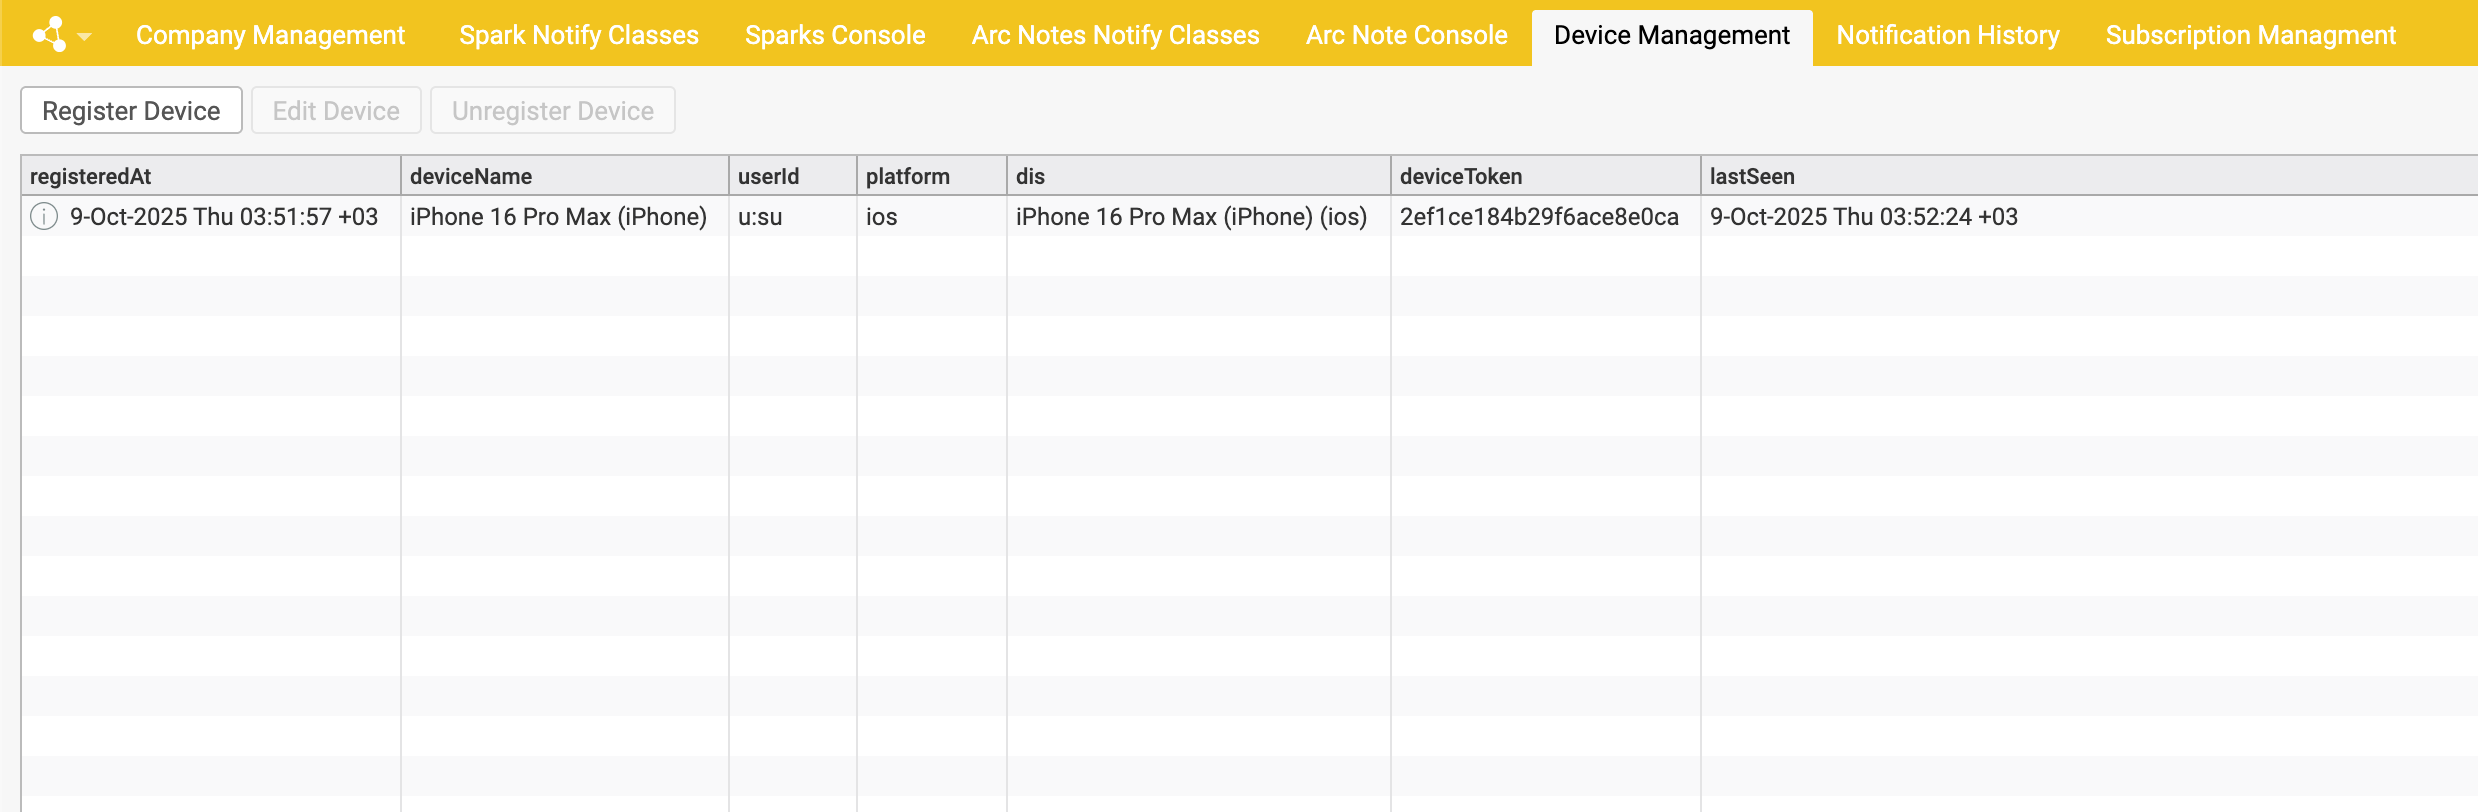Click the info icon on the device row
The image size is (2478, 812).
[x=44, y=216]
